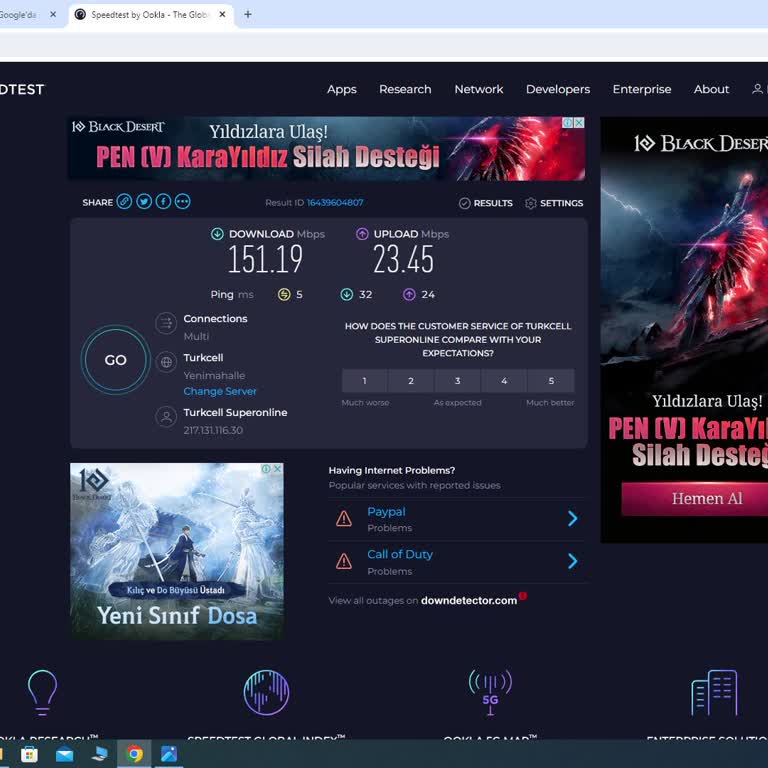Rate customer service 4
The width and height of the screenshot is (768, 768).
point(504,381)
